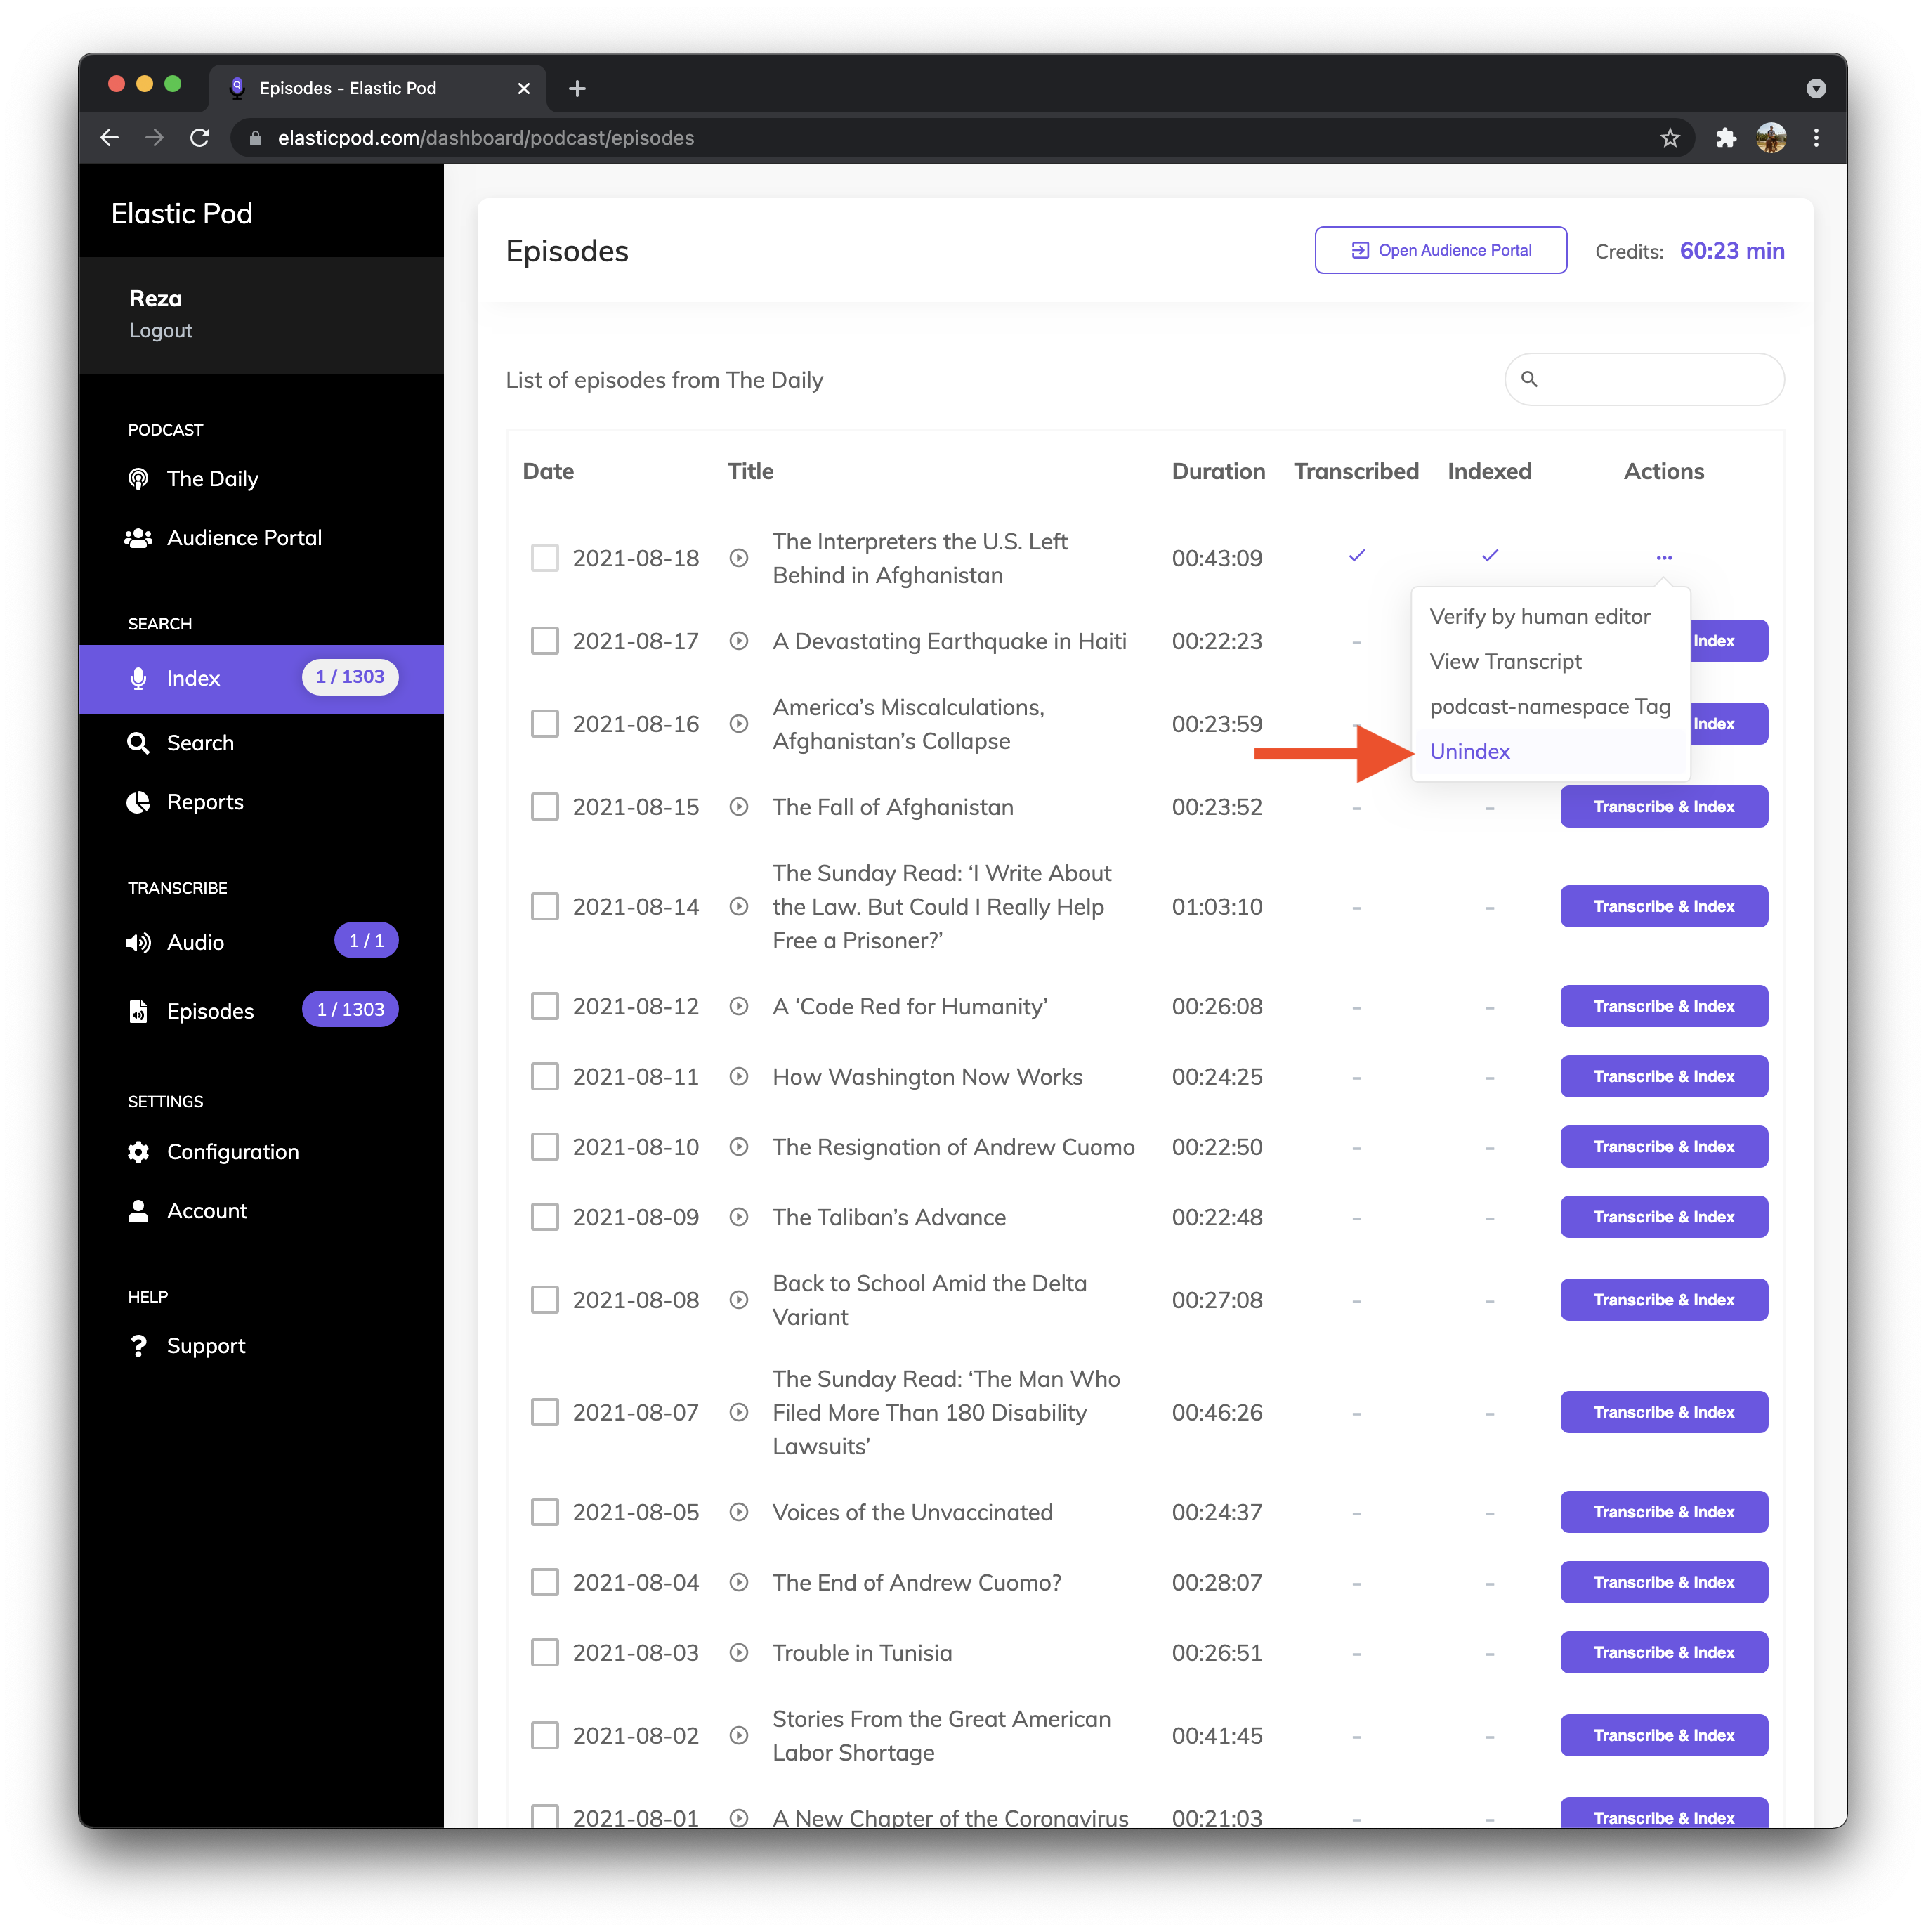
Task: Open browser extensions puzzle icon
Action: pos(1725,138)
